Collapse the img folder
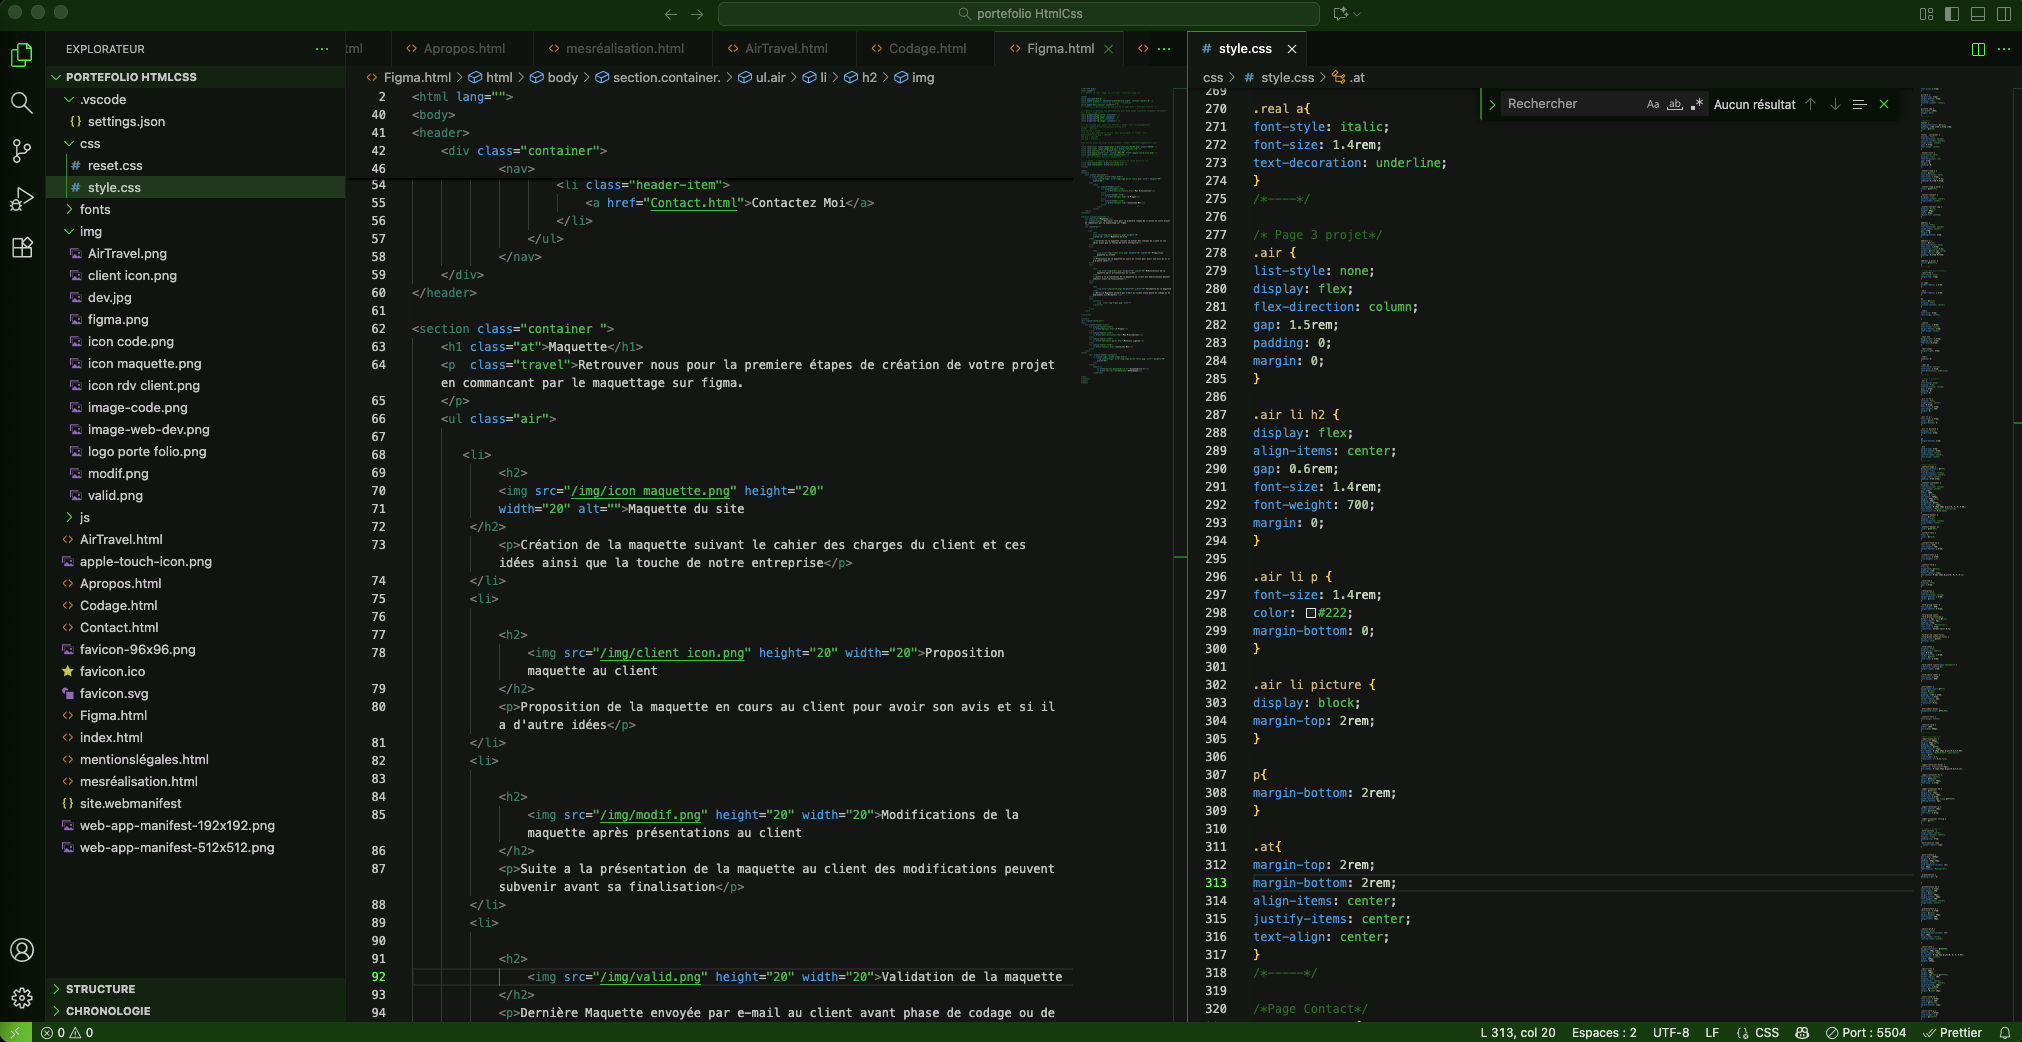The image size is (2022, 1042). pyautogui.click(x=90, y=232)
